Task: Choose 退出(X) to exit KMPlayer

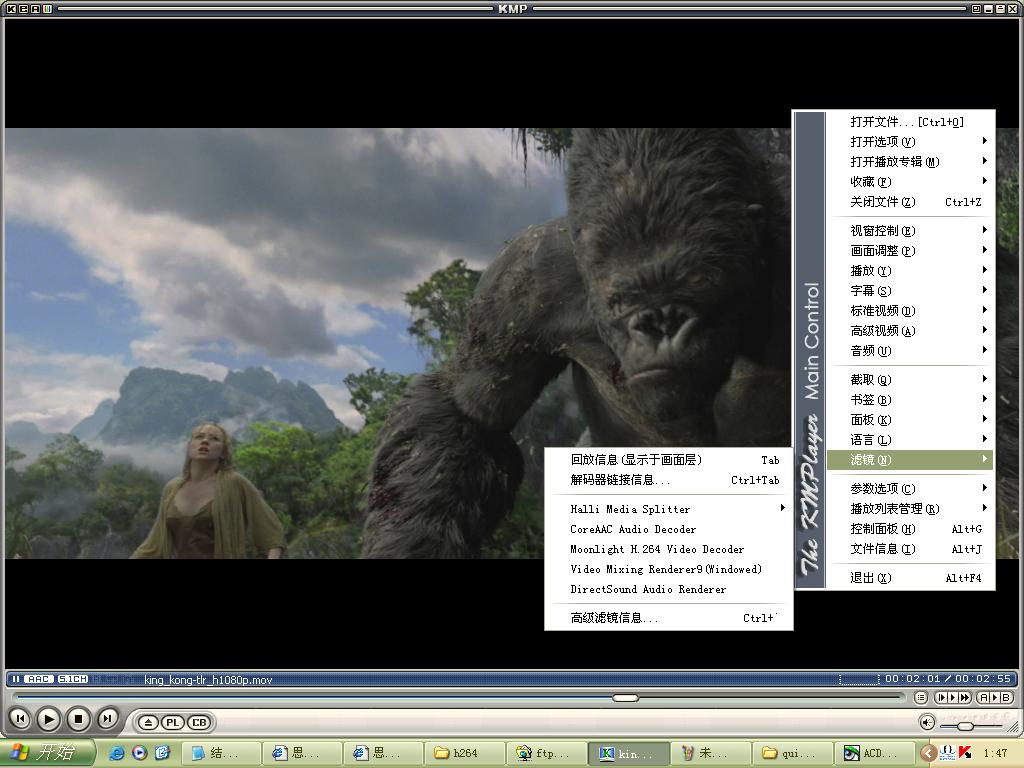Action: click(x=910, y=578)
